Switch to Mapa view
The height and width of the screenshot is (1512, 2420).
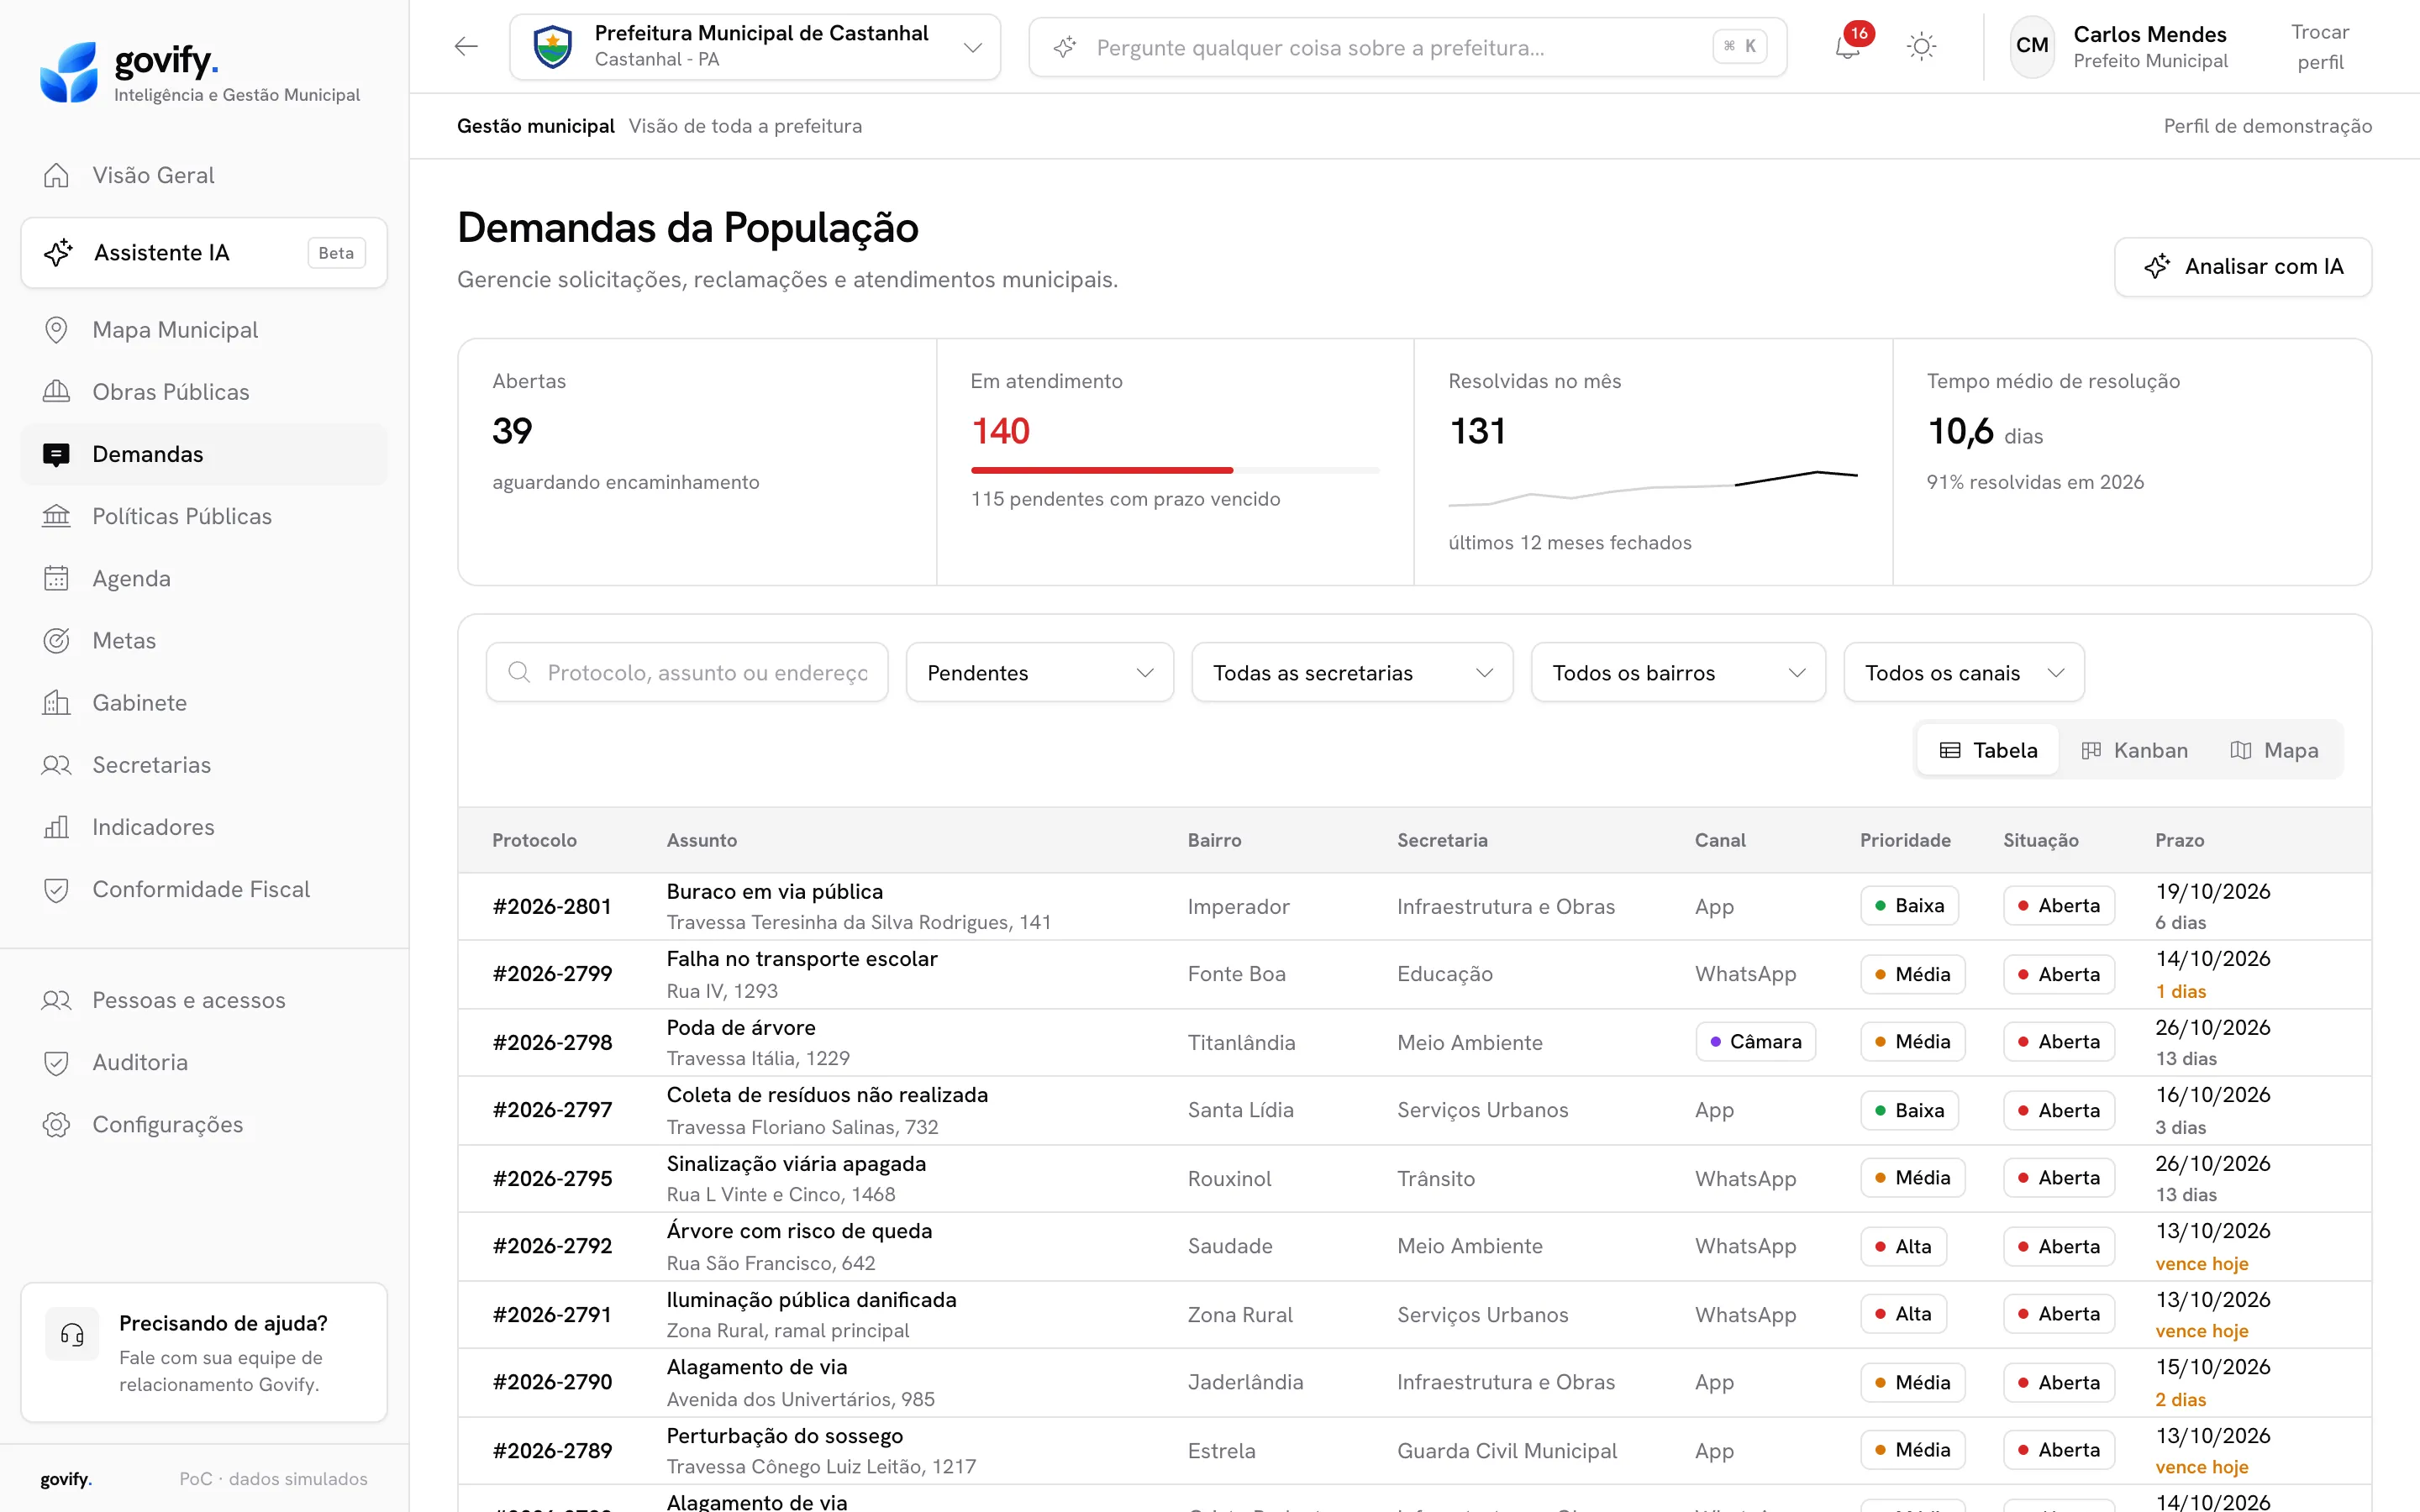tap(2274, 750)
